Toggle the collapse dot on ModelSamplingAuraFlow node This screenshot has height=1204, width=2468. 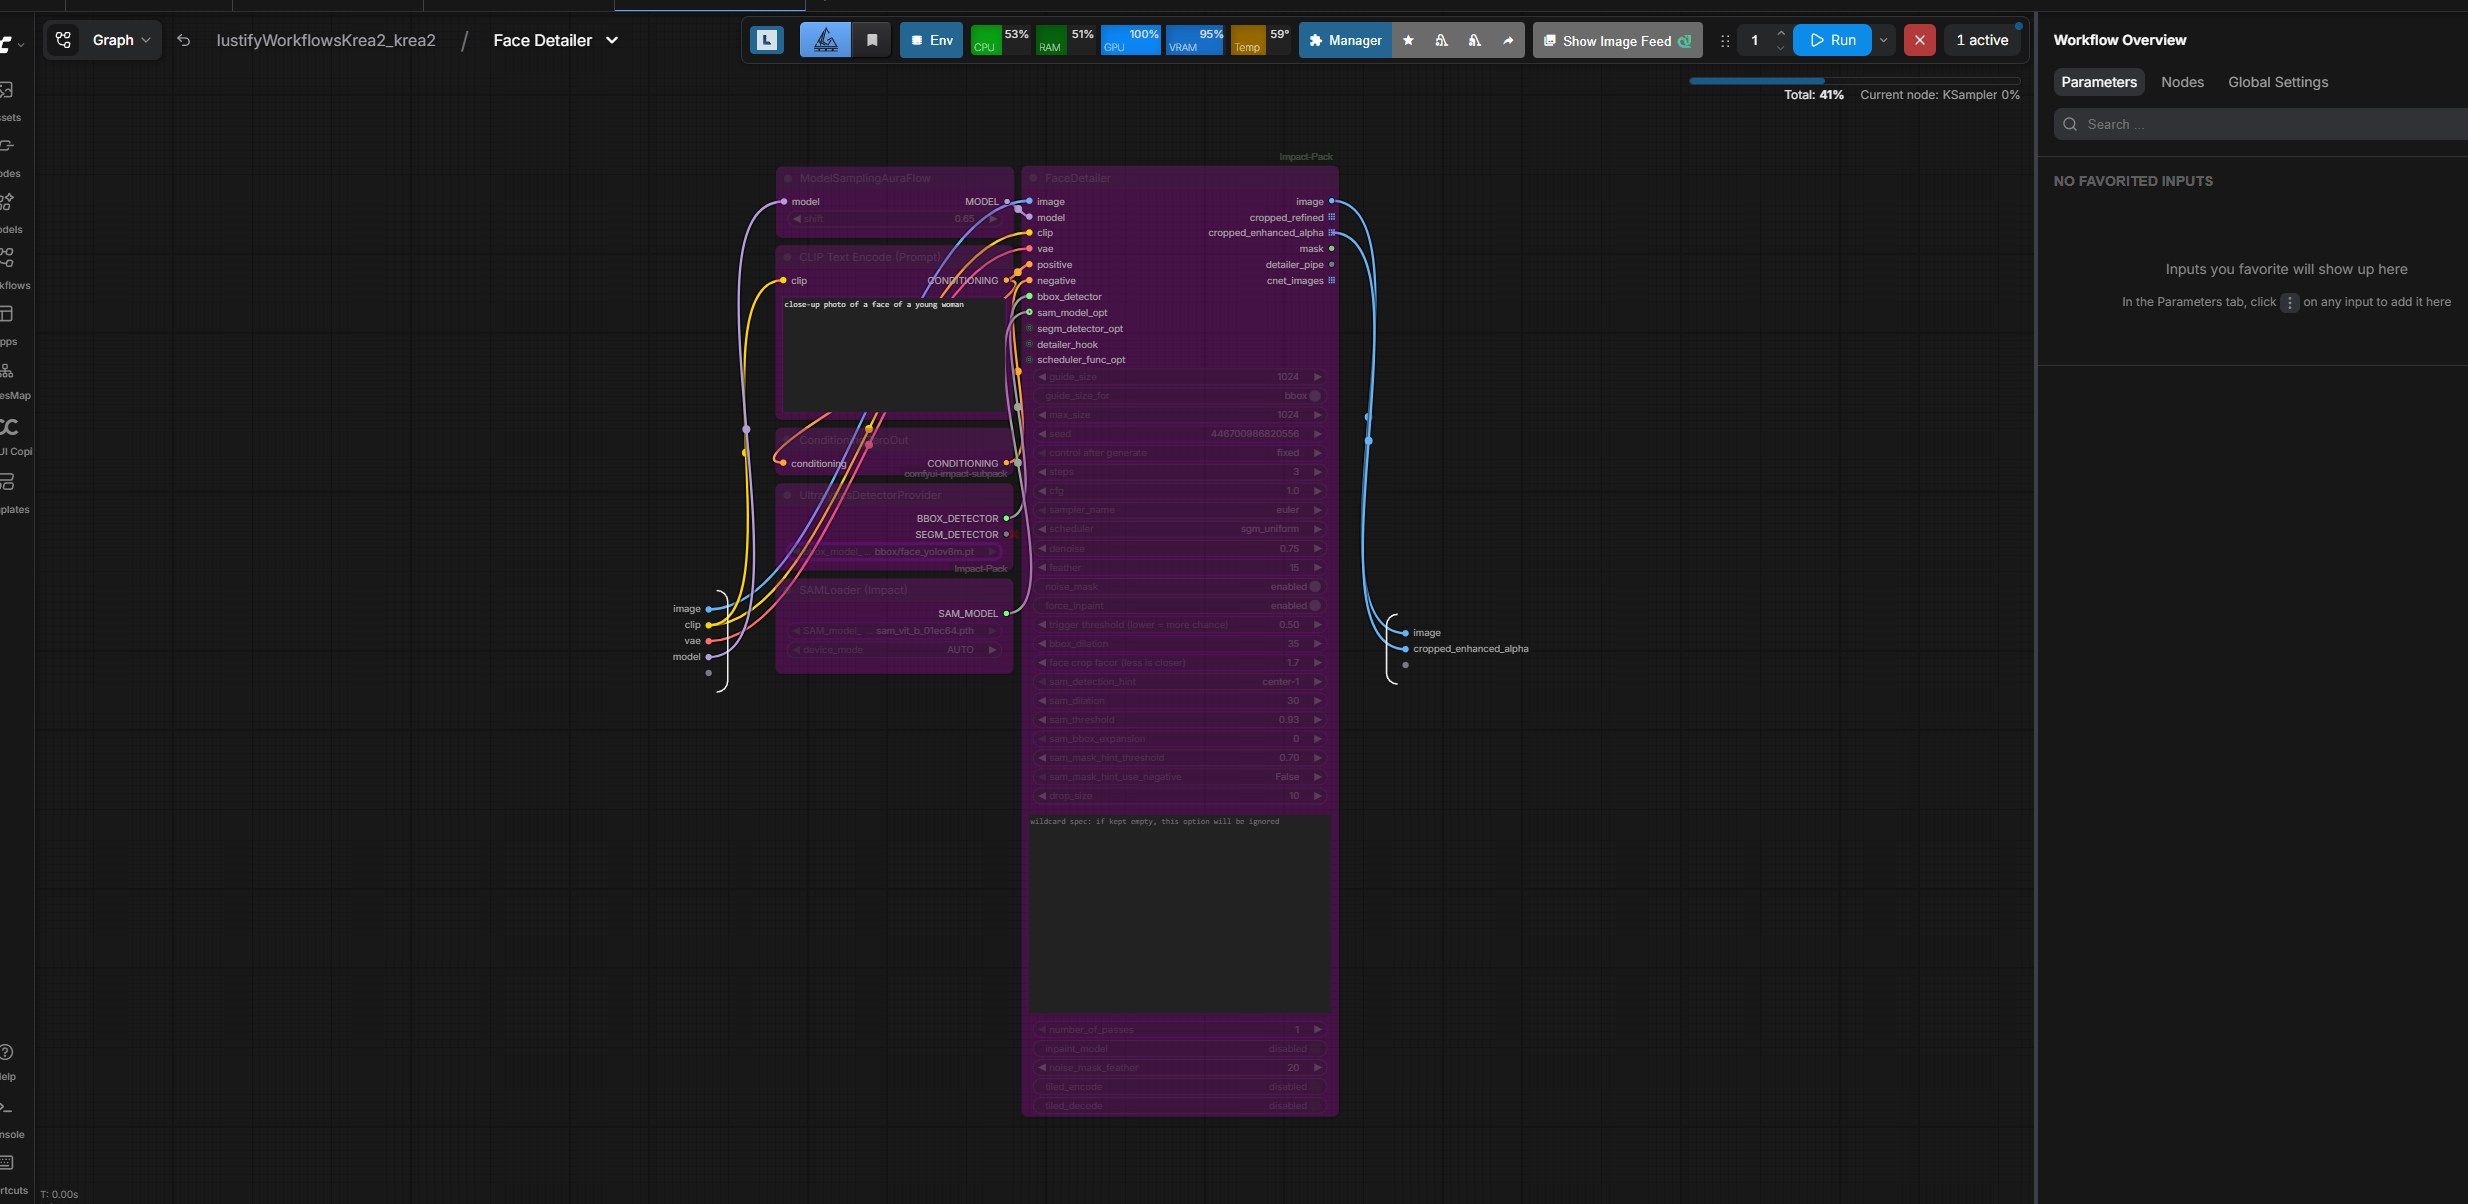pyautogui.click(x=788, y=179)
